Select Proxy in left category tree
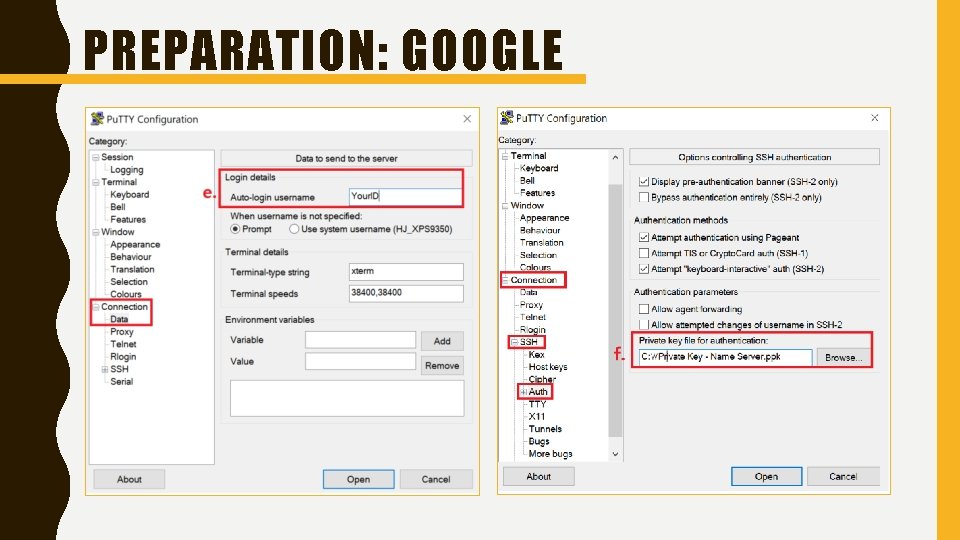The width and height of the screenshot is (960, 540). (x=122, y=332)
